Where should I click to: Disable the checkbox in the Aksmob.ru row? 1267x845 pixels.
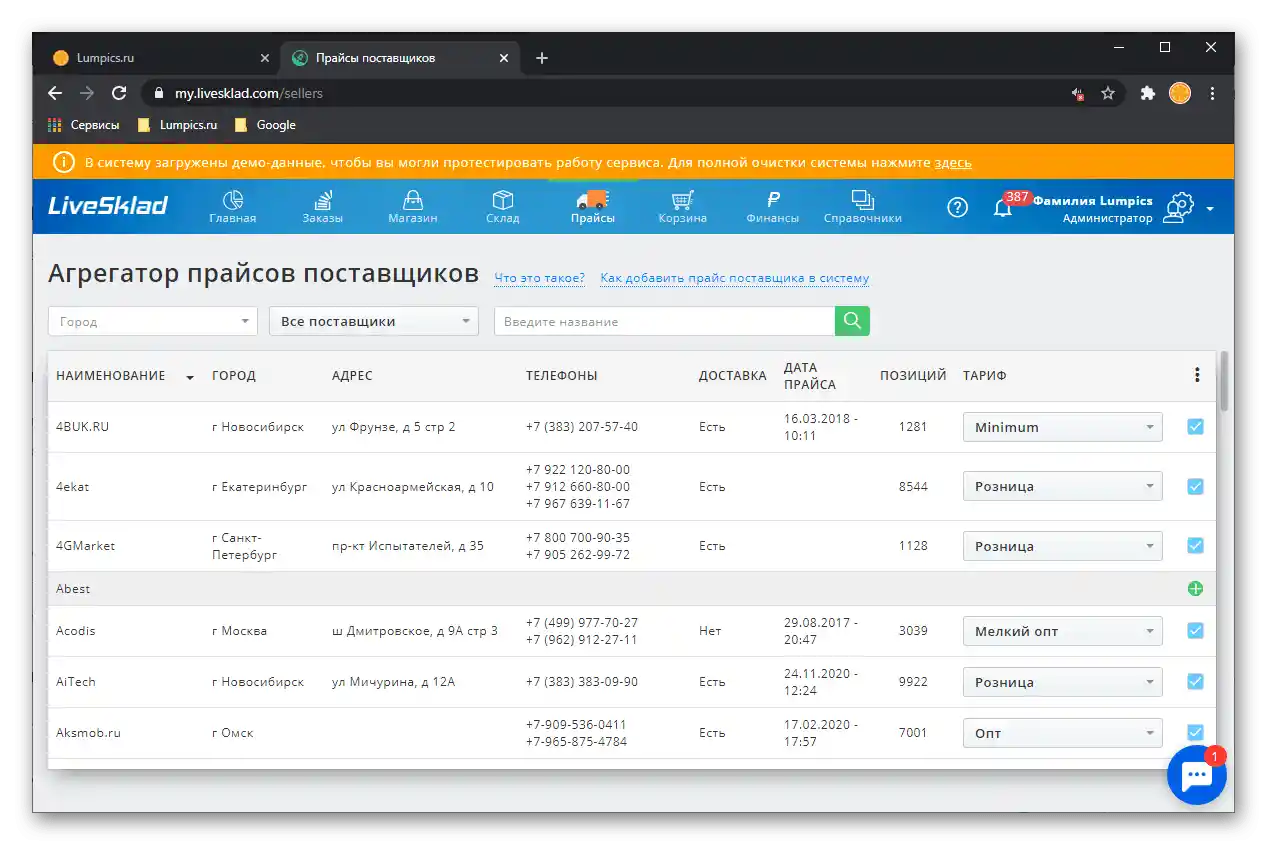point(1195,732)
